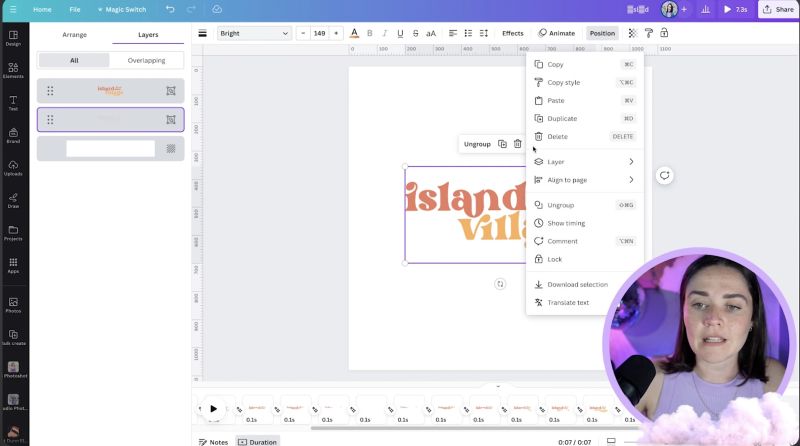This screenshot has height=446, width=800.
Task: Choose Paste from the context menu
Action: (x=585, y=101)
